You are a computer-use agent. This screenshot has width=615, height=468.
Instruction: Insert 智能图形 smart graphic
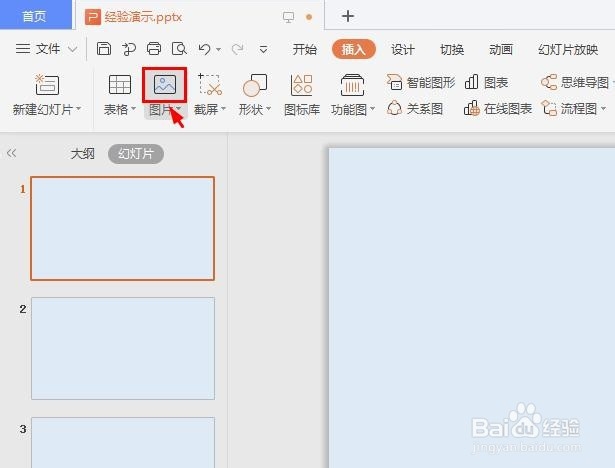click(421, 82)
